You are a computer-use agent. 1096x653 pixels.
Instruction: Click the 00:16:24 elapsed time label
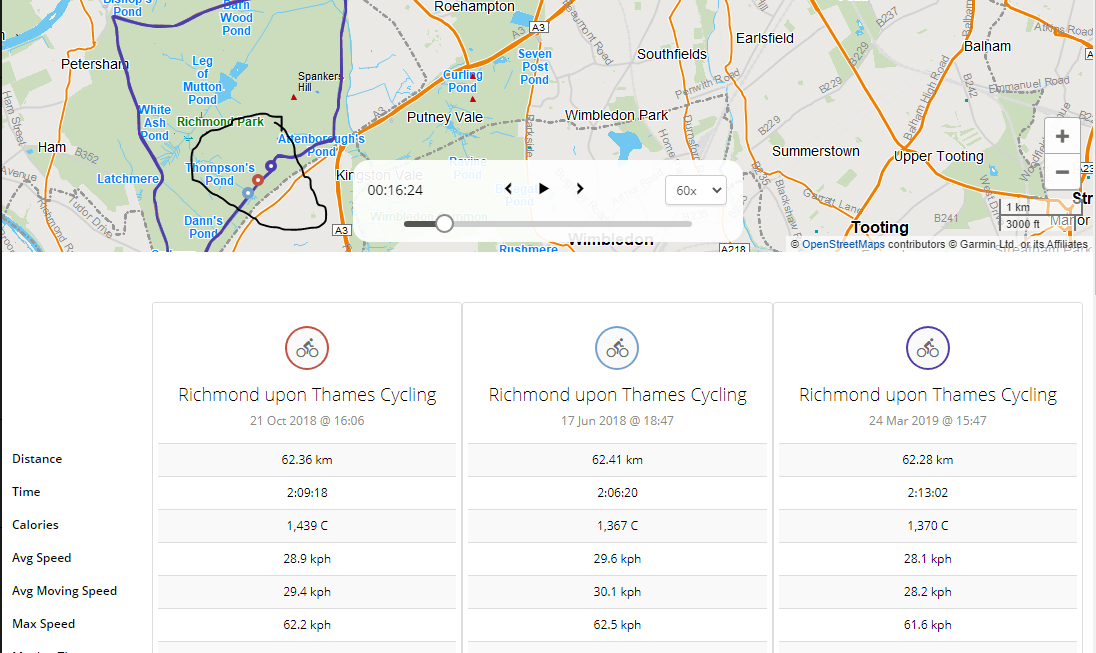tap(395, 190)
